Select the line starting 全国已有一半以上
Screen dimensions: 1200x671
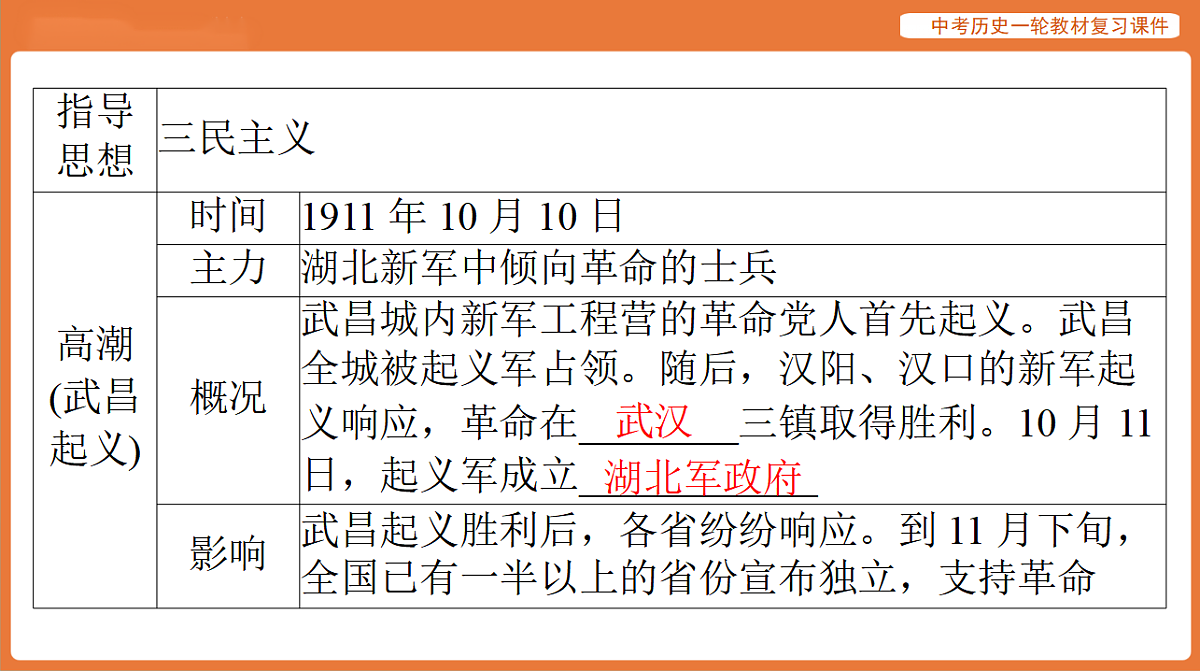click(698, 580)
